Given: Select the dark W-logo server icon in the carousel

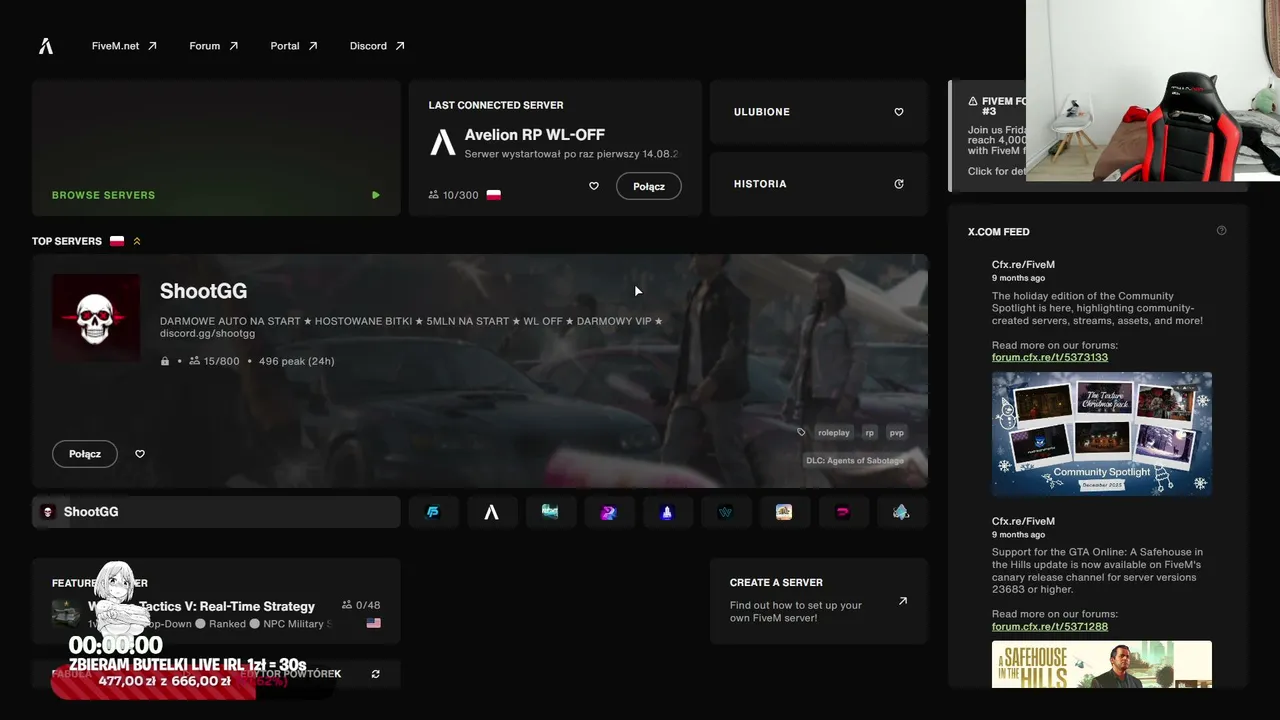Looking at the screenshot, I should [725, 512].
